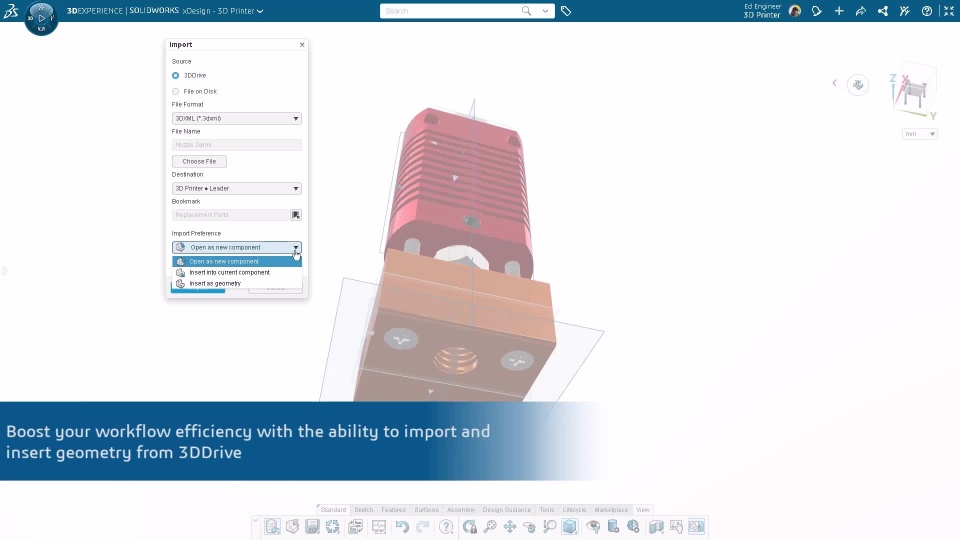Collapse the view panel with left chevron
Image resolution: width=960 pixels, height=540 pixels.
tap(834, 83)
